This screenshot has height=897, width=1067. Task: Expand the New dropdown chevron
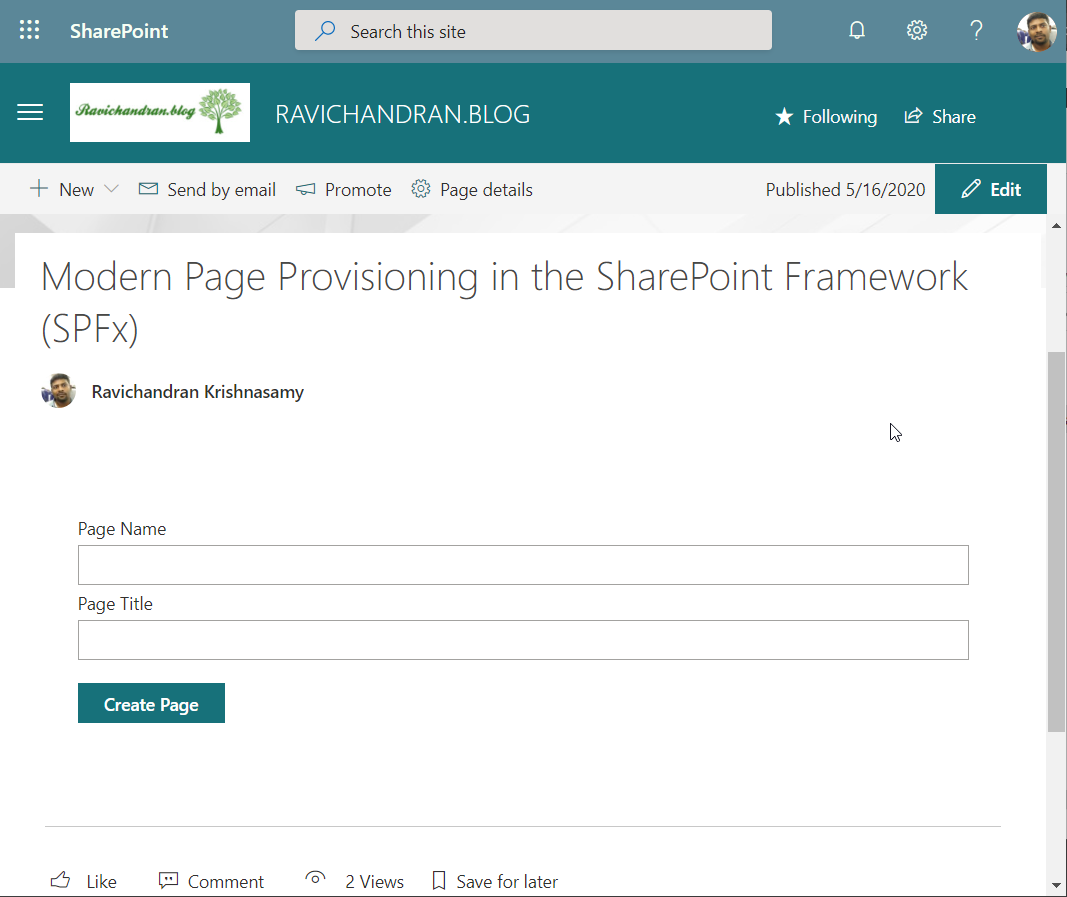click(111, 190)
